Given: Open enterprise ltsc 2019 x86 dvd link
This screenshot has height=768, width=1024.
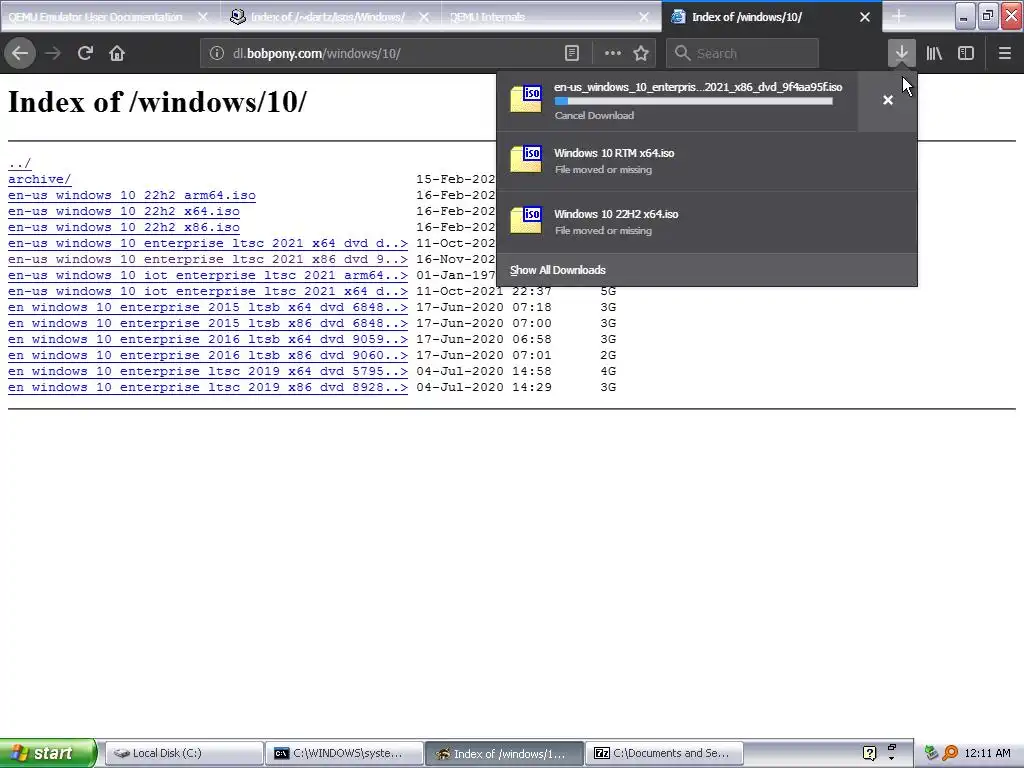Looking at the screenshot, I should click(208, 387).
